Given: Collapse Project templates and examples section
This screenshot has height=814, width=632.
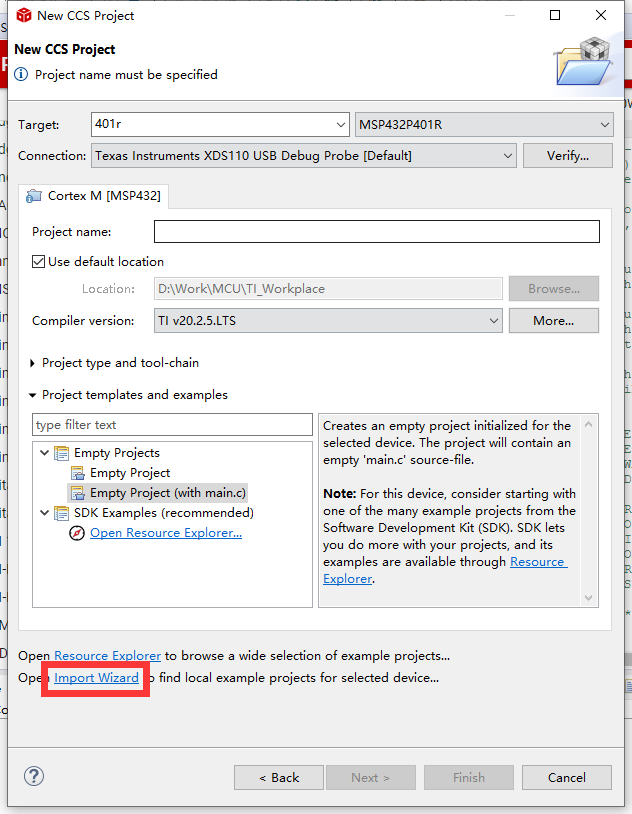Looking at the screenshot, I should [33, 395].
